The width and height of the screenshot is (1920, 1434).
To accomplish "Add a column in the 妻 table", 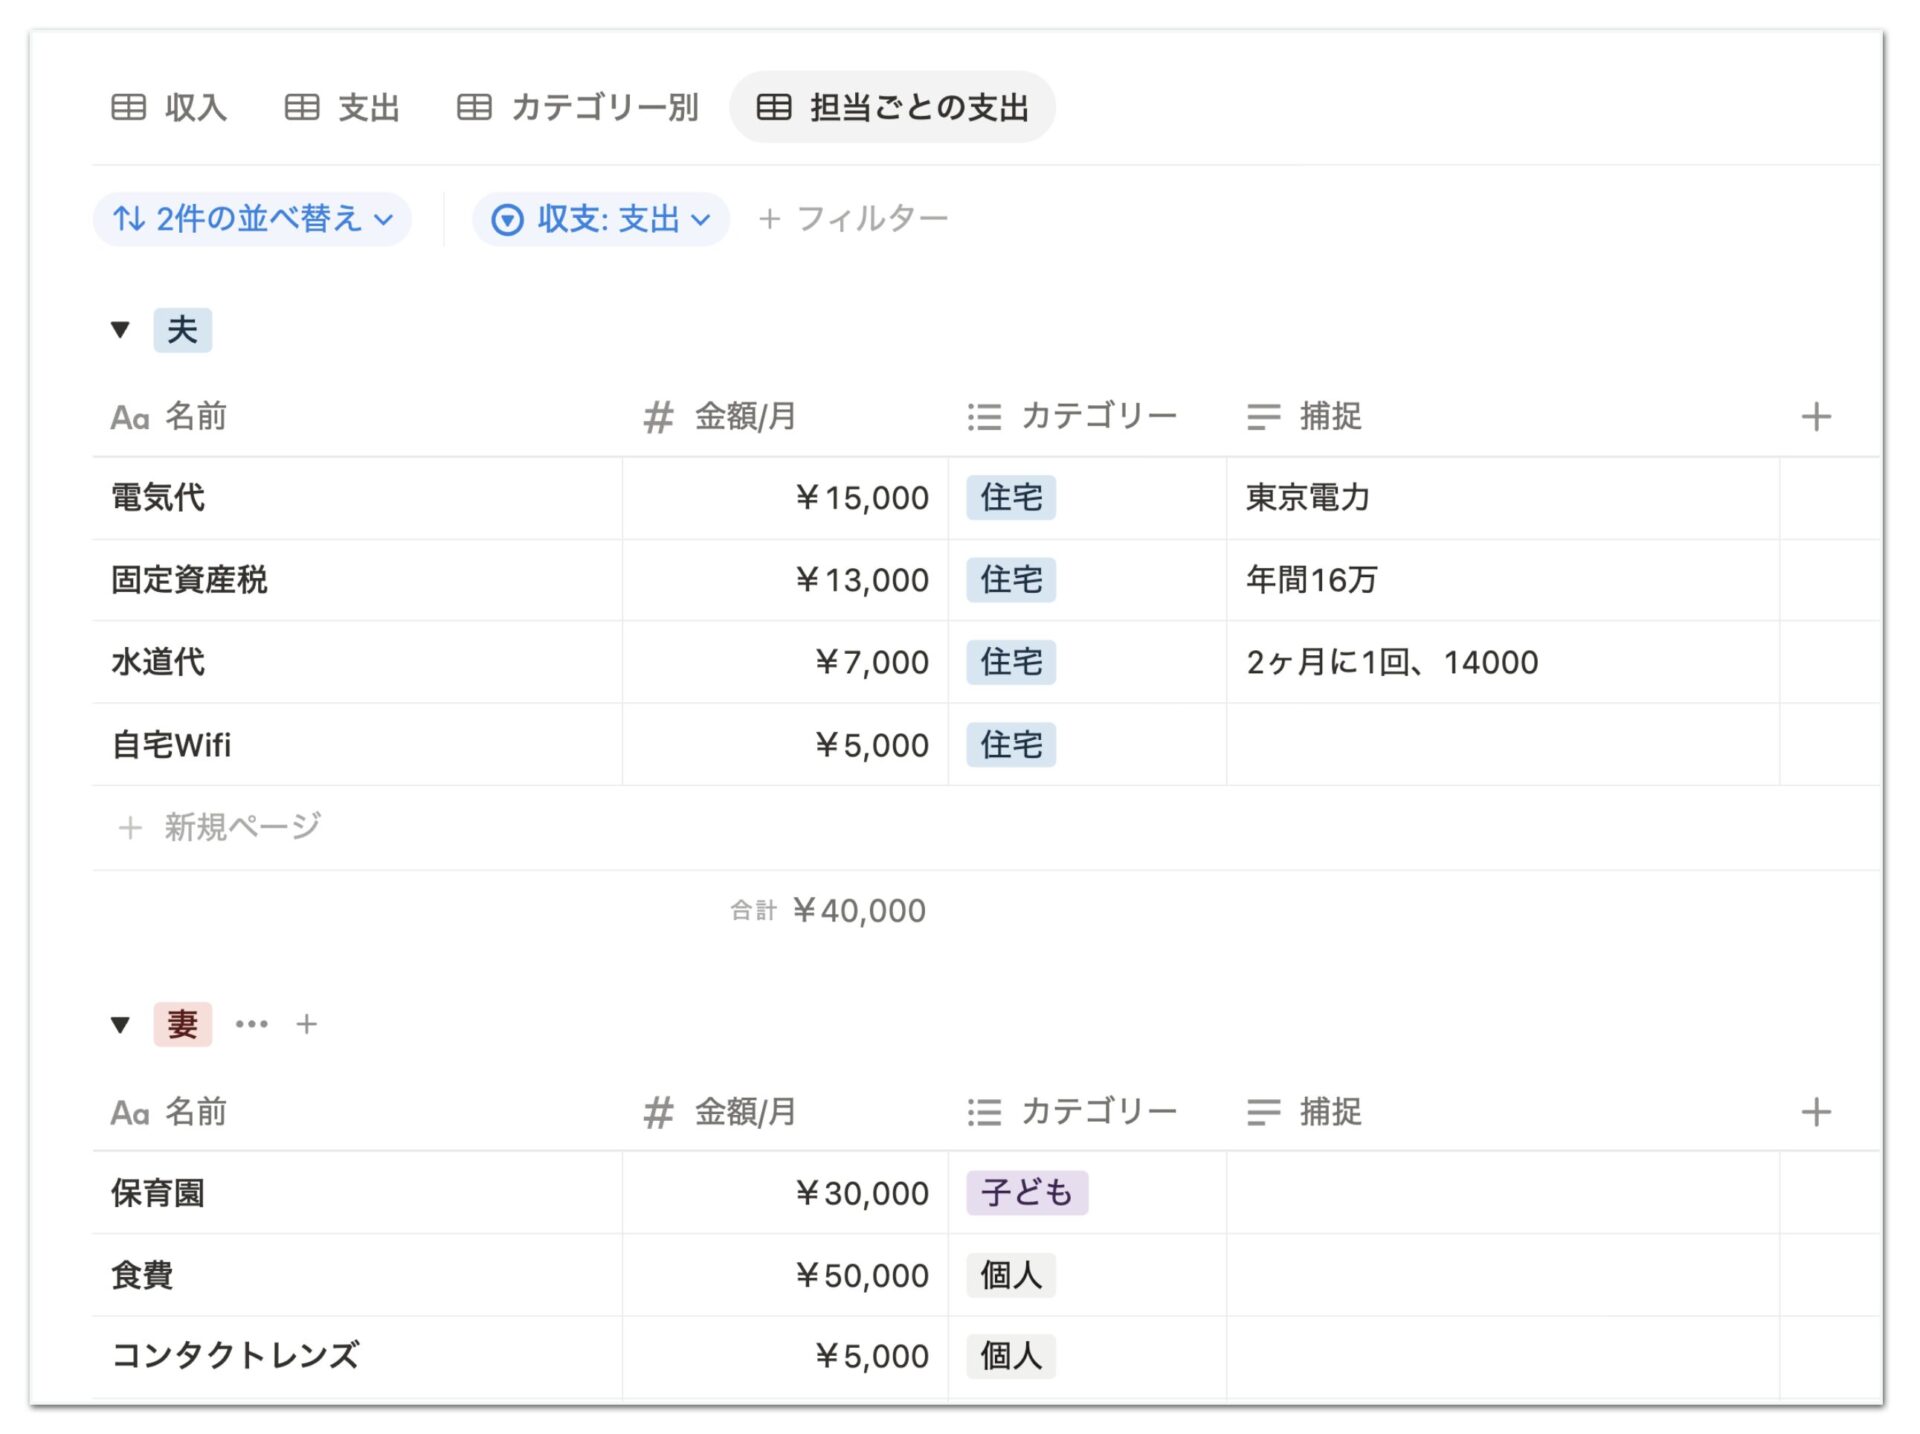I will 1816,1112.
